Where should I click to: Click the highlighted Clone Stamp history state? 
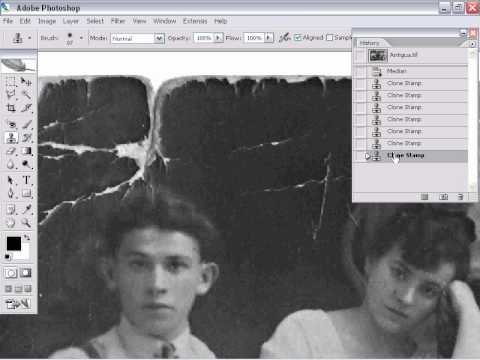(x=417, y=155)
